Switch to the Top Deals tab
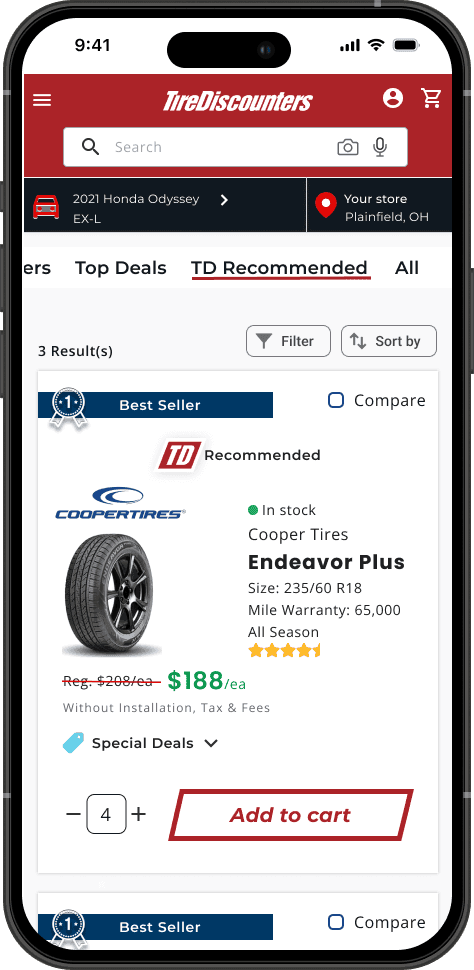The height and width of the screenshot is (970, 474). tap(121, 268)
